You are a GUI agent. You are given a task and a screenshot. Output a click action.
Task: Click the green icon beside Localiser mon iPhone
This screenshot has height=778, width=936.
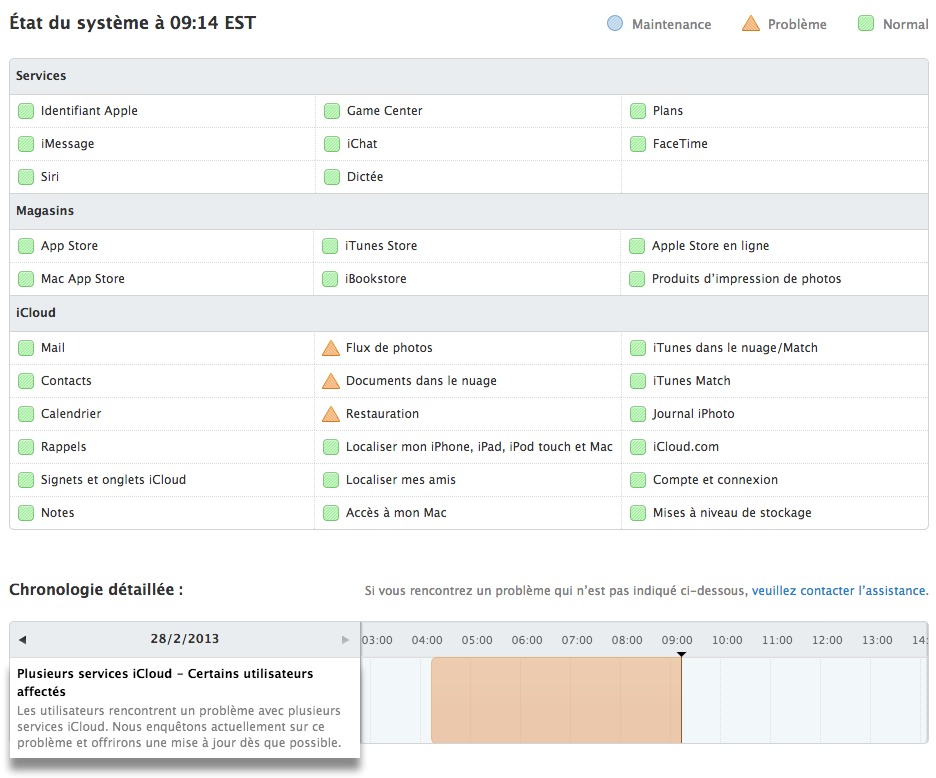331,447
